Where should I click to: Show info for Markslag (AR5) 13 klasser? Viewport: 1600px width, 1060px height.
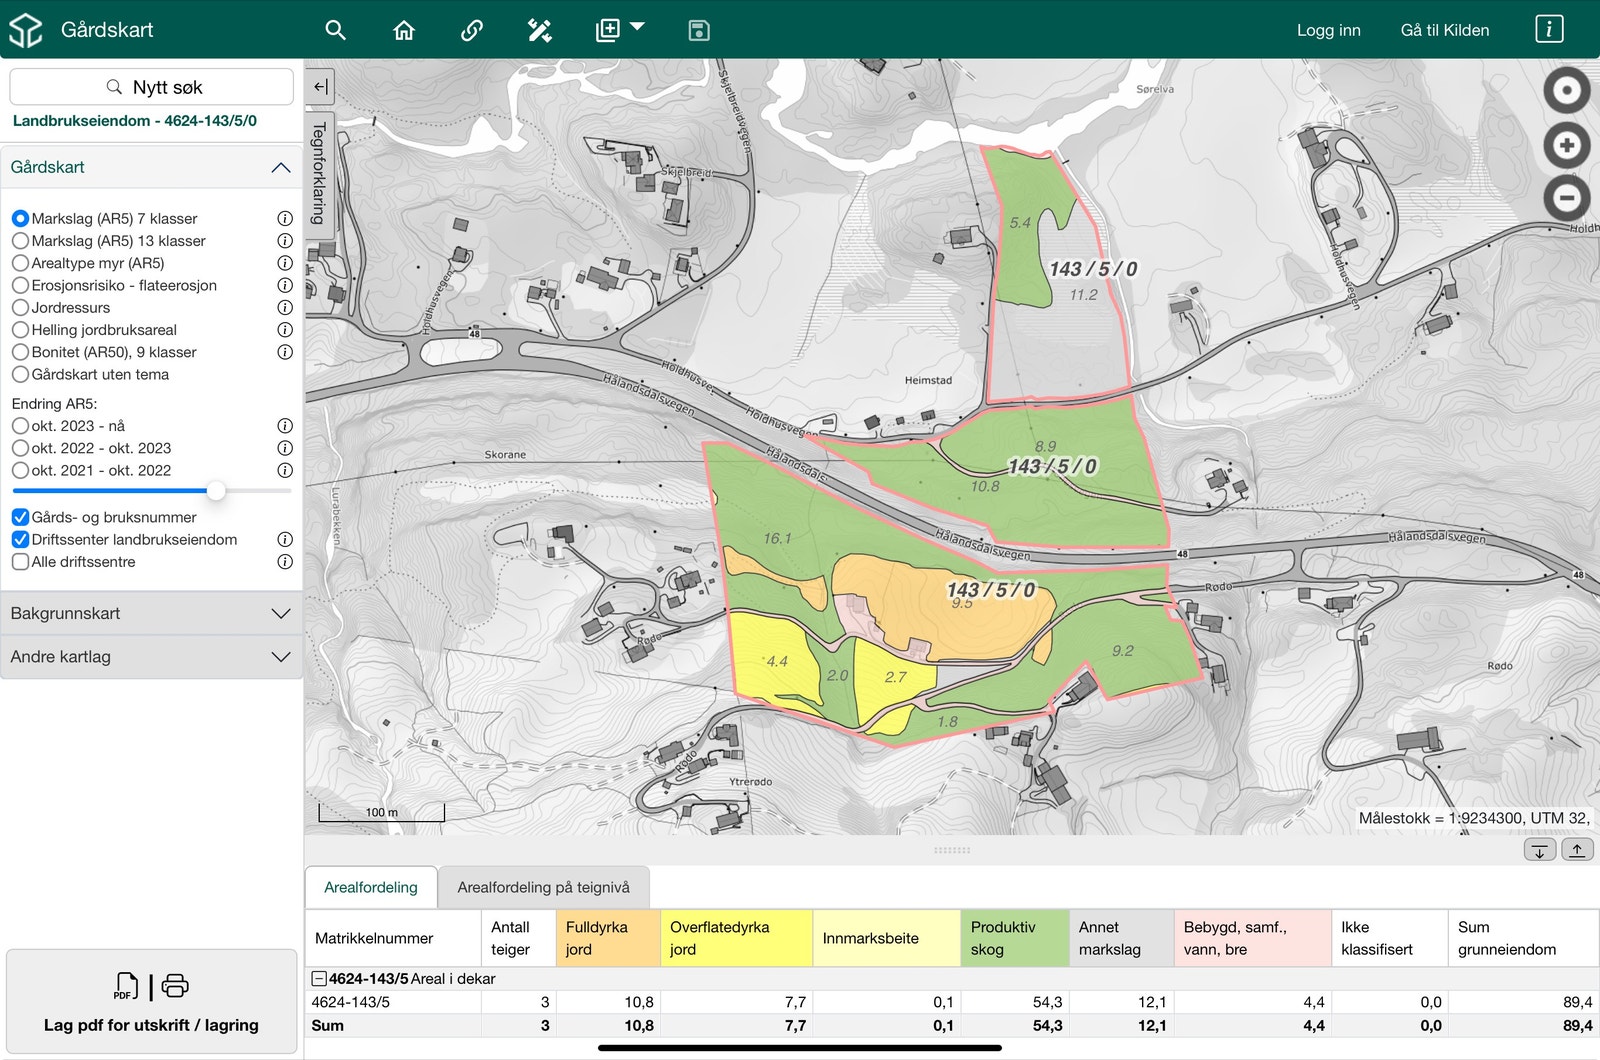[285, 241]
